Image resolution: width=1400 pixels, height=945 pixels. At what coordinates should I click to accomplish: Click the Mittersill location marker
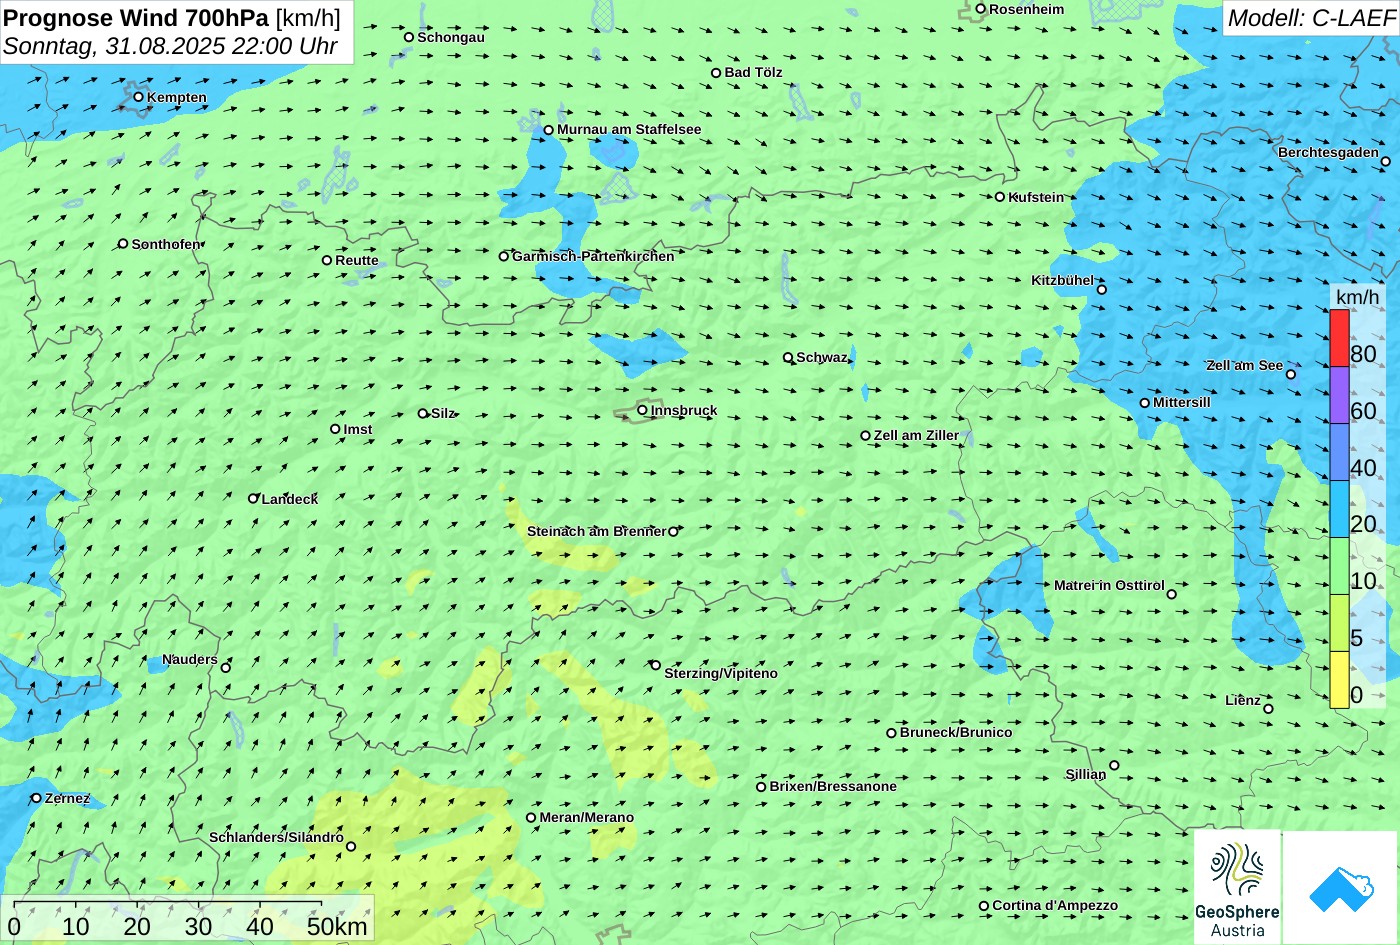click(1145, 403)
